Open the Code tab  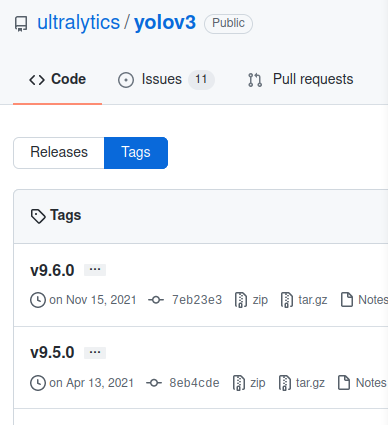(x=57, y=79)
